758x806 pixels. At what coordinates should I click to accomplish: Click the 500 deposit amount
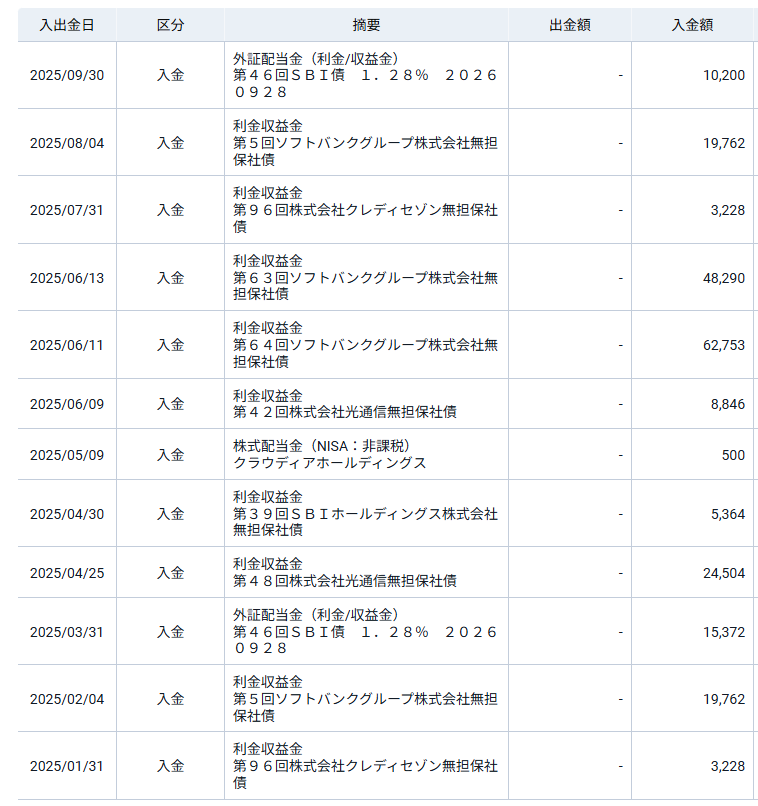733,455
